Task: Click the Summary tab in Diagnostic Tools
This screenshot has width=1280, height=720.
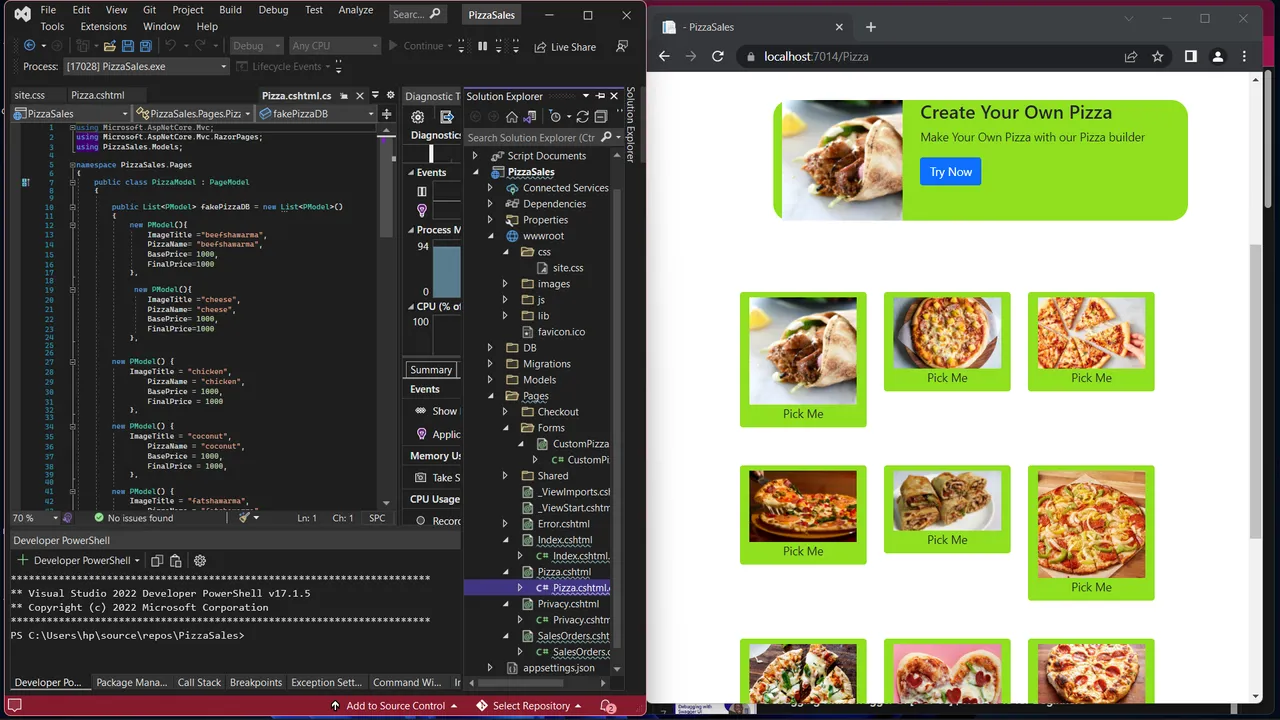Action: click(x=431, y=370)
